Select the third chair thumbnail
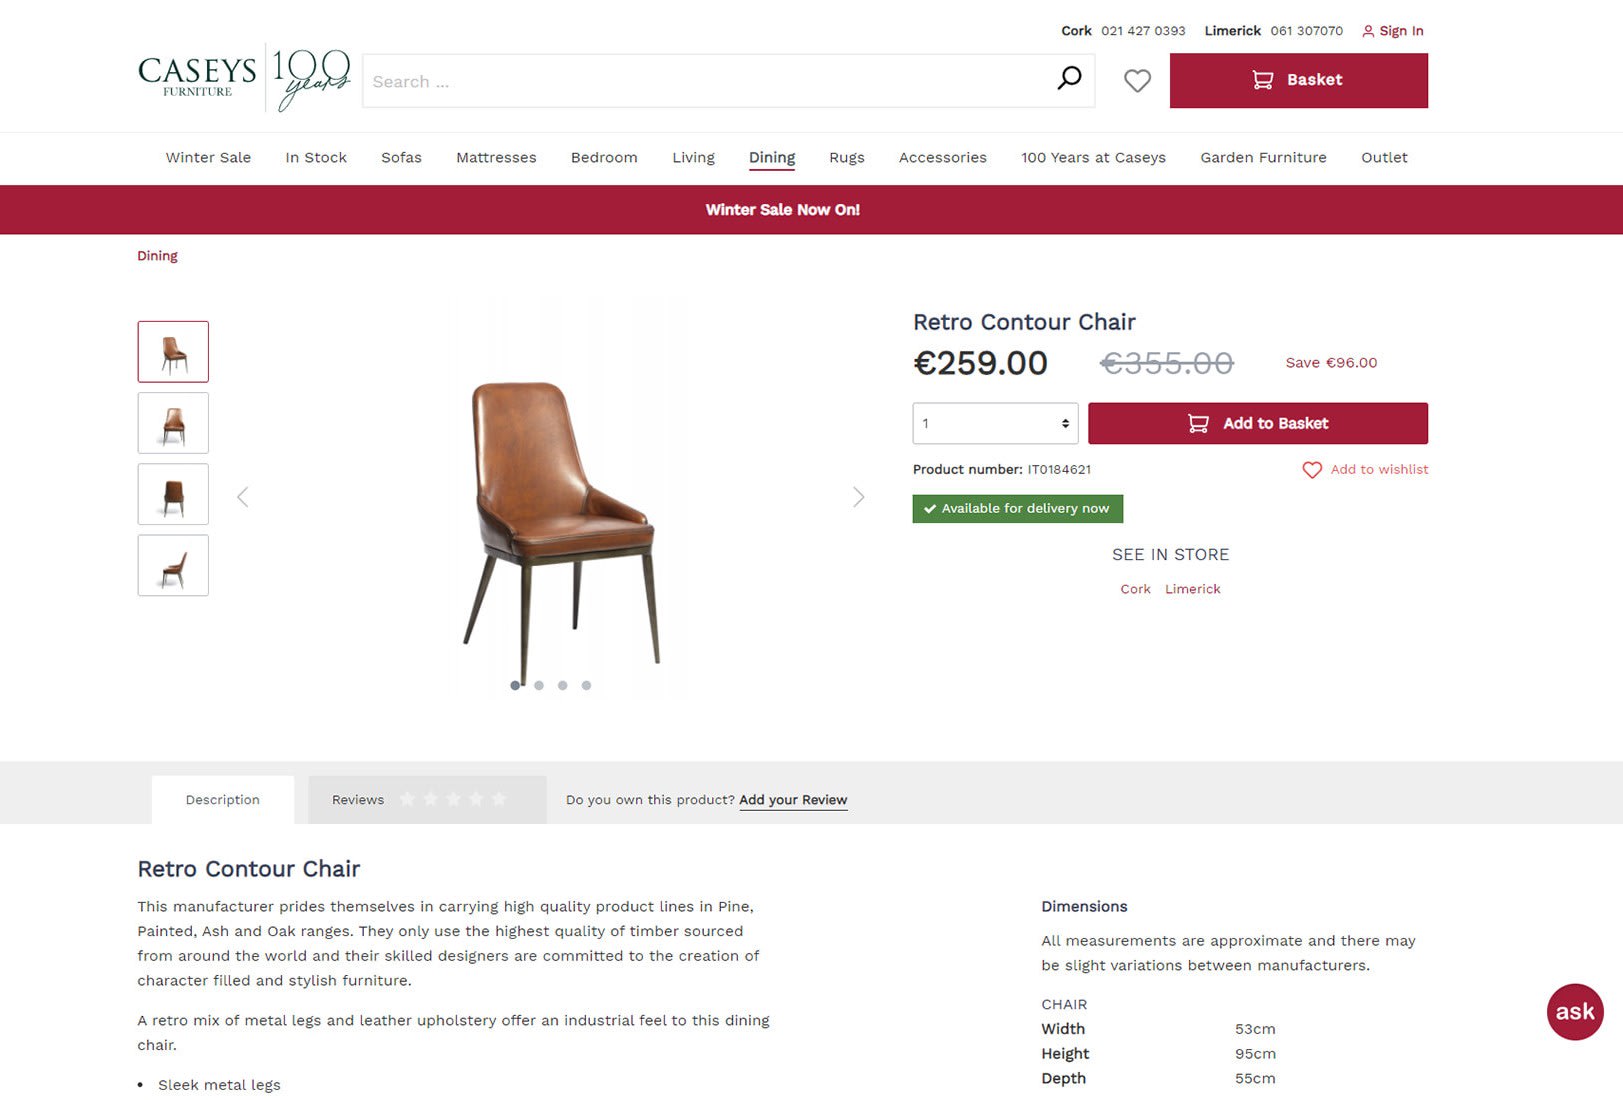Screen dimensions: 1623x1100 pyautogui.click(x=173, y=494)
